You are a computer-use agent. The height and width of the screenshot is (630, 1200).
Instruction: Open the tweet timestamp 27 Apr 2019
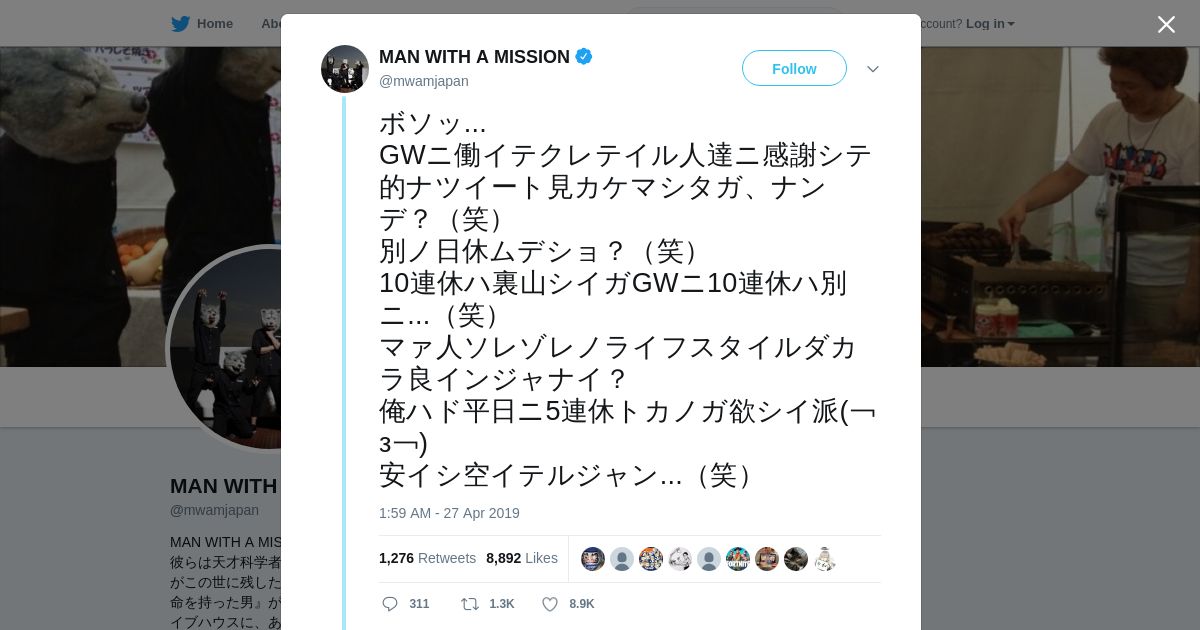(x=449, y=513)
